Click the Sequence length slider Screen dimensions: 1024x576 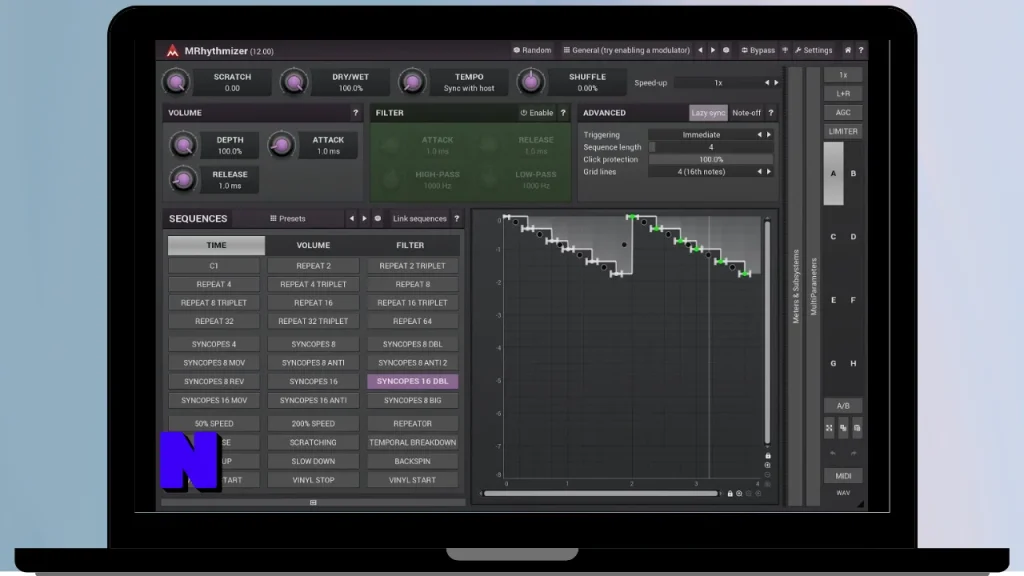pyautogui.click(x=711, y=147)
